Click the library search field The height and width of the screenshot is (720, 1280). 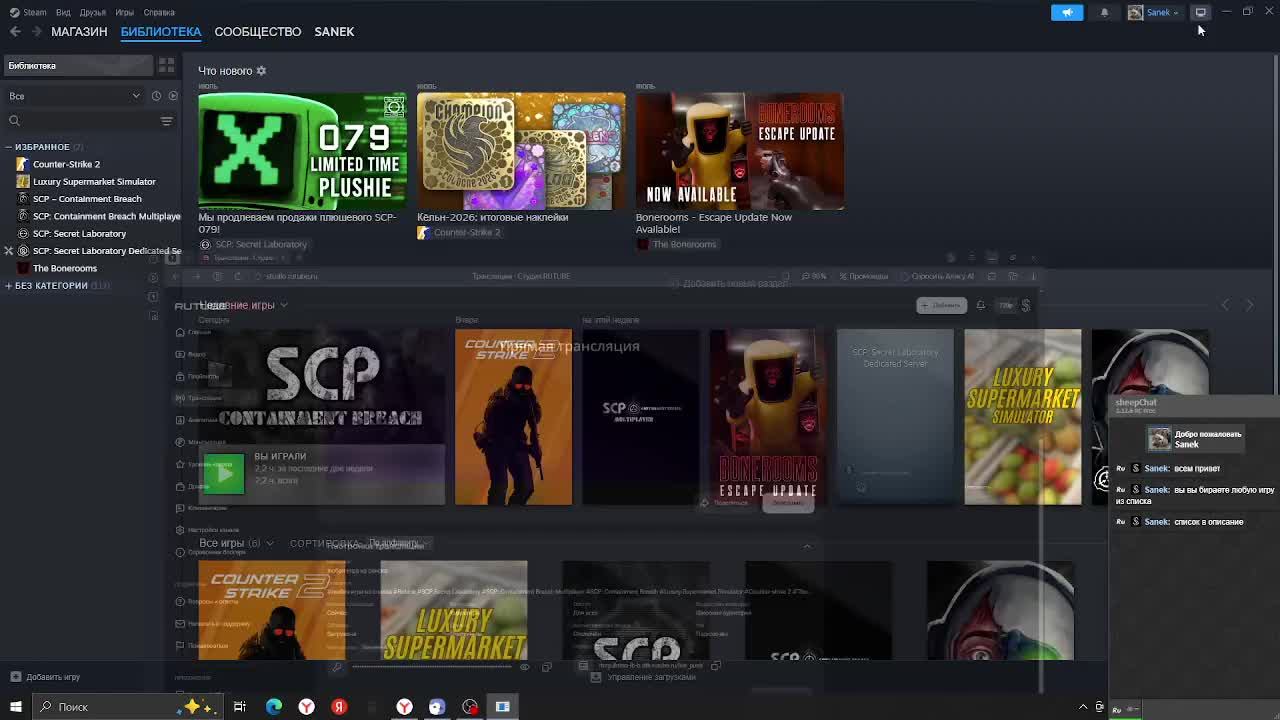[x=80, y=121]
